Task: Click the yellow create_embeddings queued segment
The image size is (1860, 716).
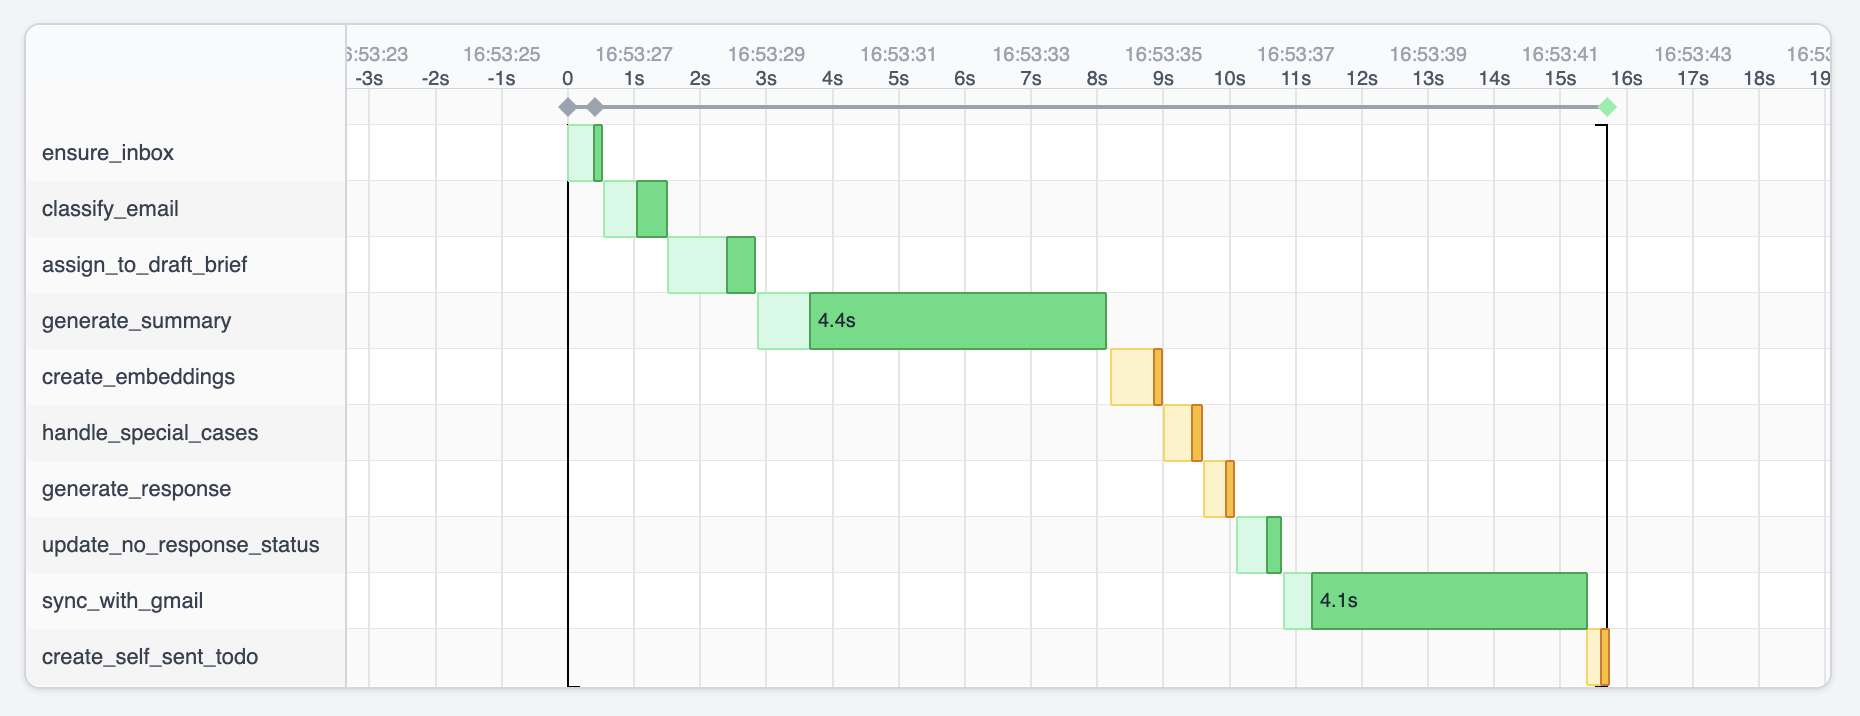Action: click(x=1132, y=377)
